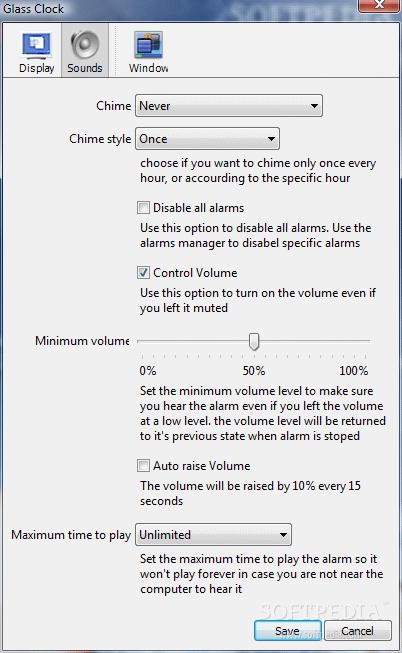Open the Chime dropdown showing Never
The image size is (402, 653).
tap(229, 106)
